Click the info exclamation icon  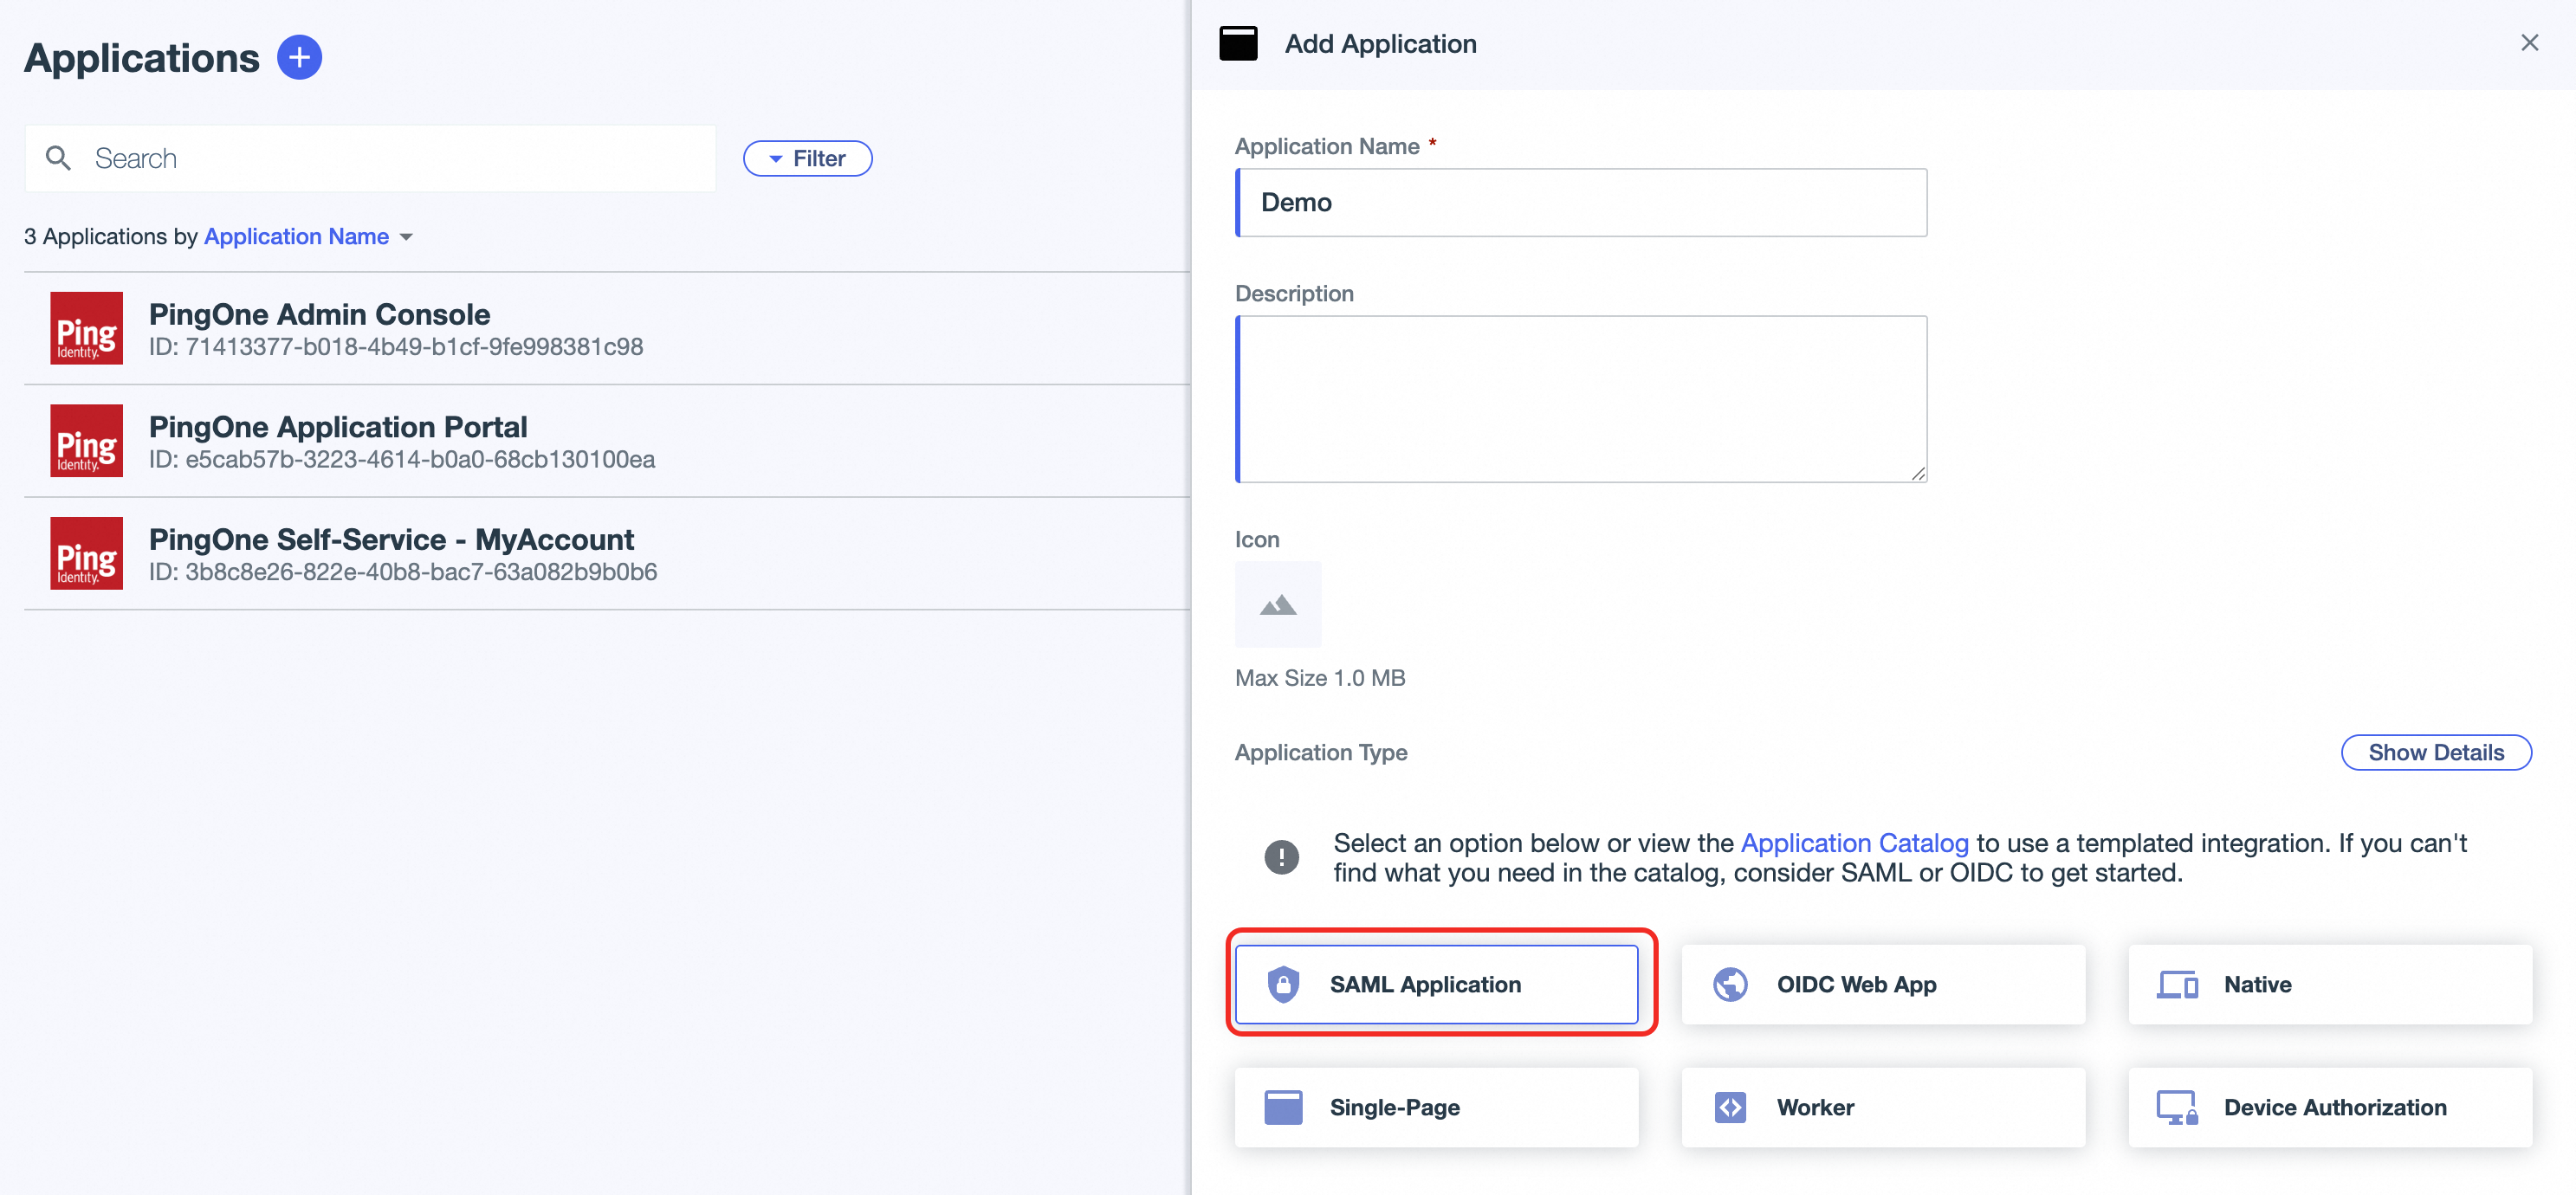click(1281, 857)
